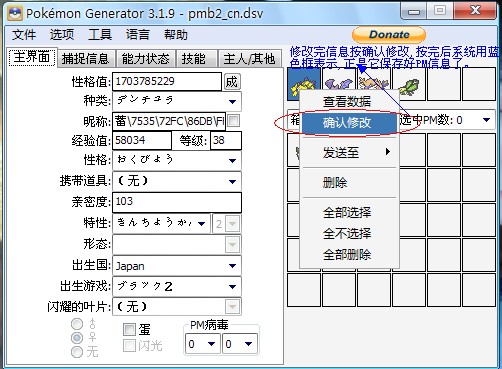The height and width of the screenshot is (369, 502).
Task: Click the 亲密度 field showing 103
Action: (177, 202)
